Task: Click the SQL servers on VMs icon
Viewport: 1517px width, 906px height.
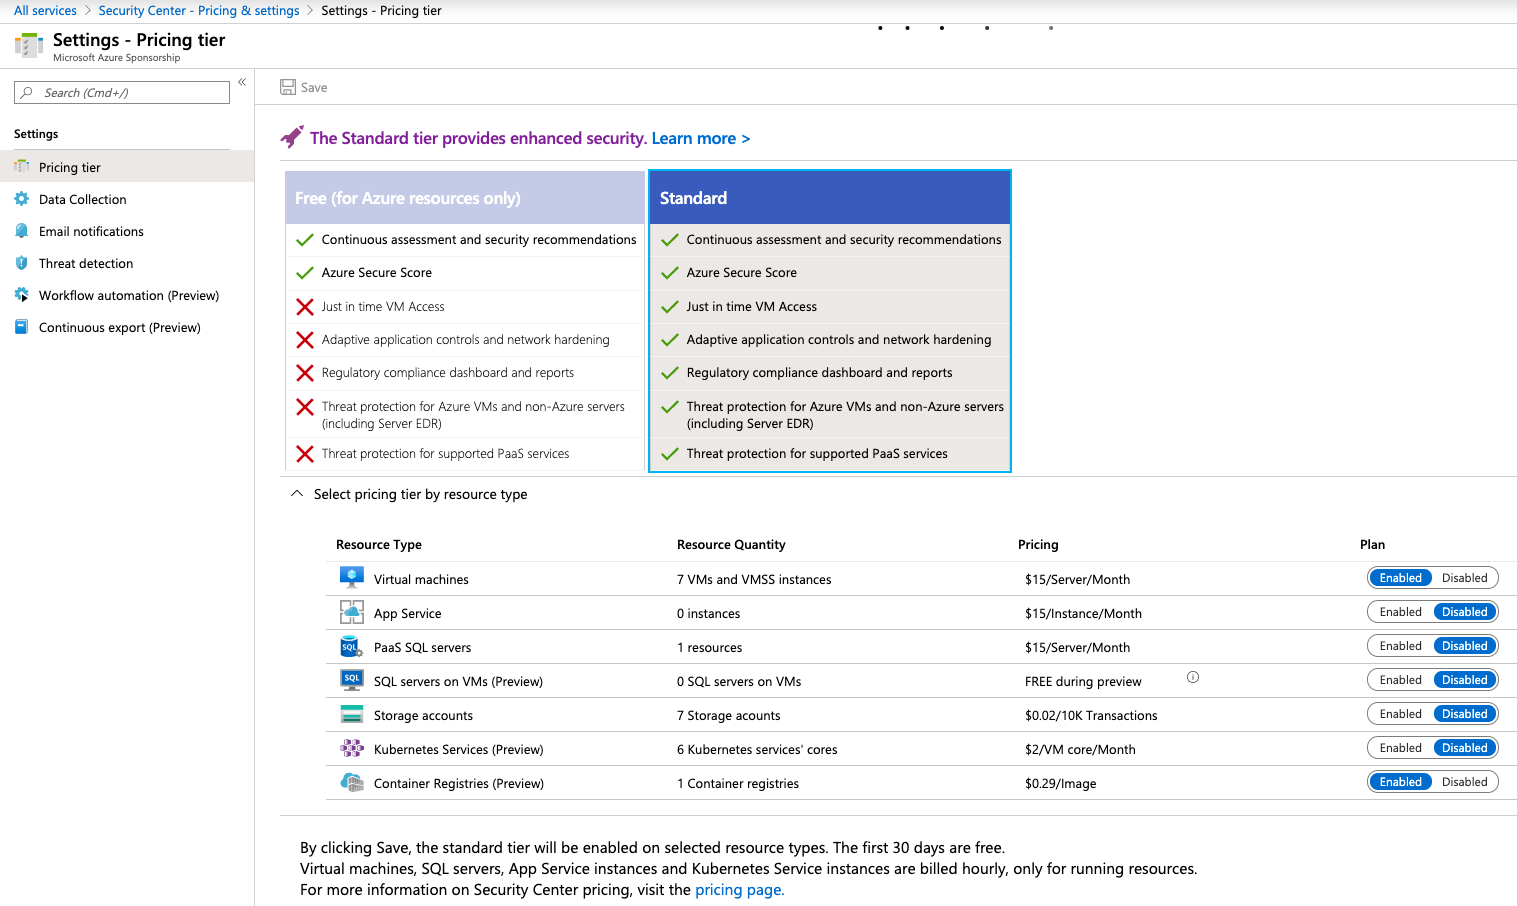Action: pos(351,679)
